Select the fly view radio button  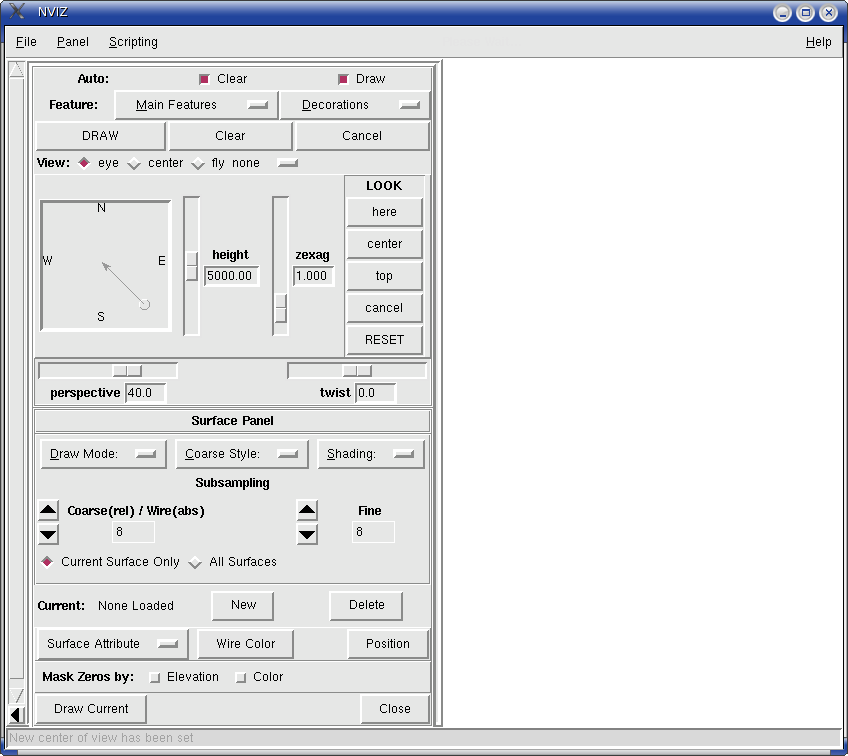198,163
